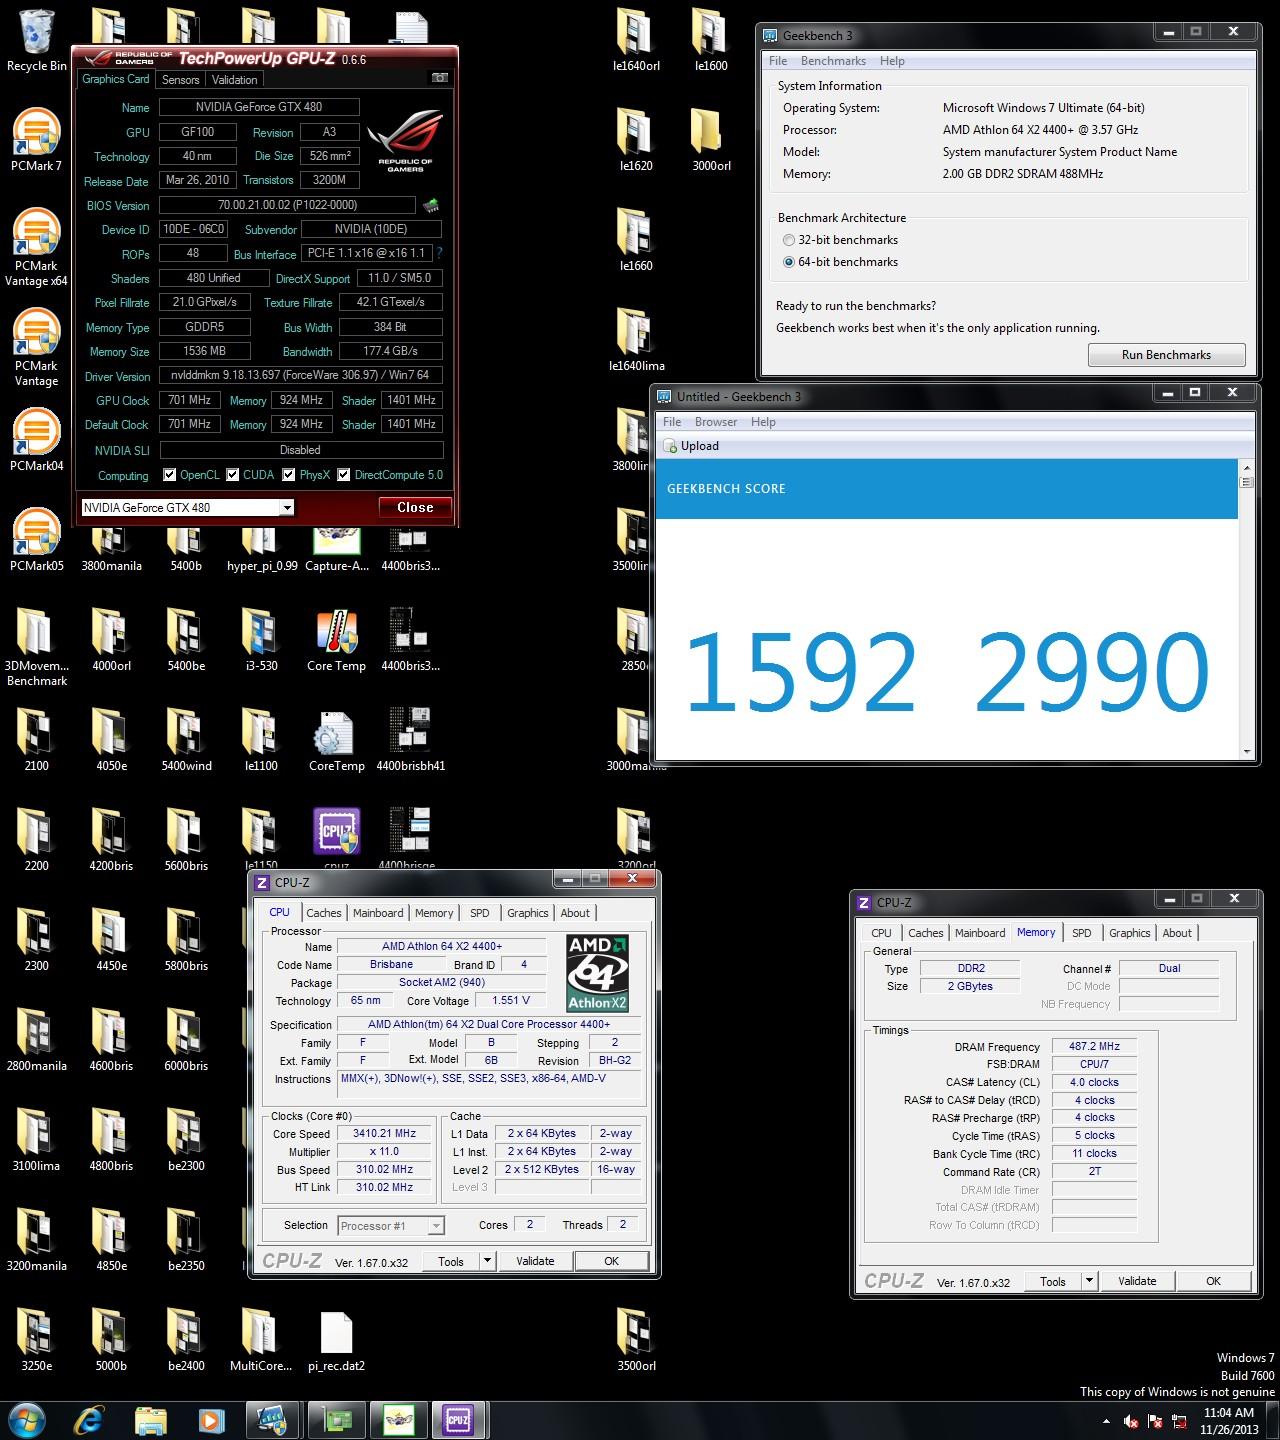Open the Core Temp application icon
Screen dimensions: 1280x1440
click(336, 638)
